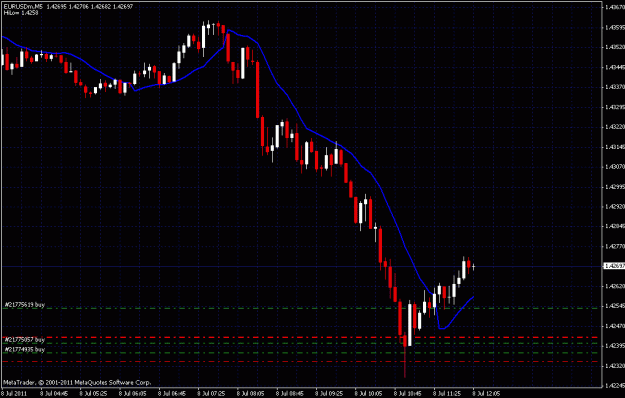Viewport: 625px width, 398px height.
Task: Click the 8 Jul 08:05 time label
Action: (x=251, y=394)
